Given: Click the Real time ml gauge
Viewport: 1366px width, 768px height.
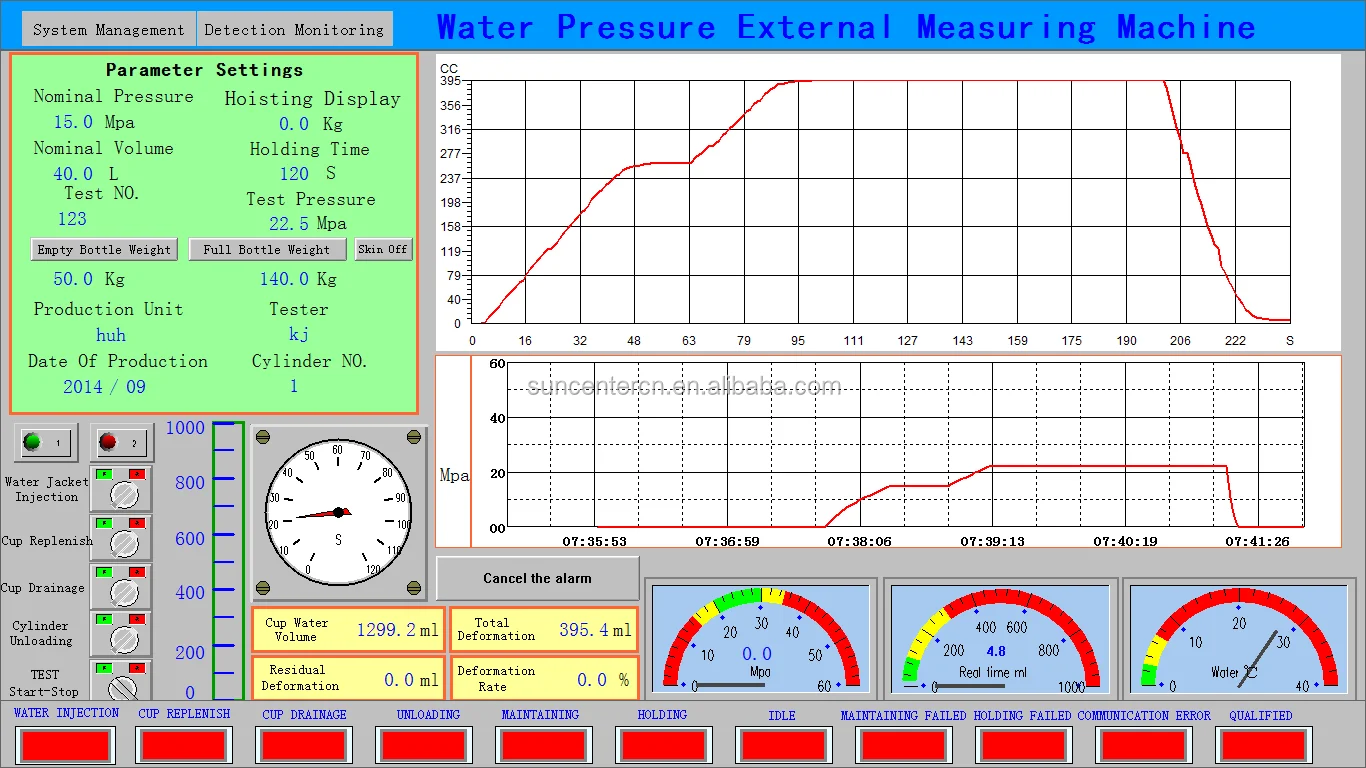Looking at the screenshot, I should (999, 640).
